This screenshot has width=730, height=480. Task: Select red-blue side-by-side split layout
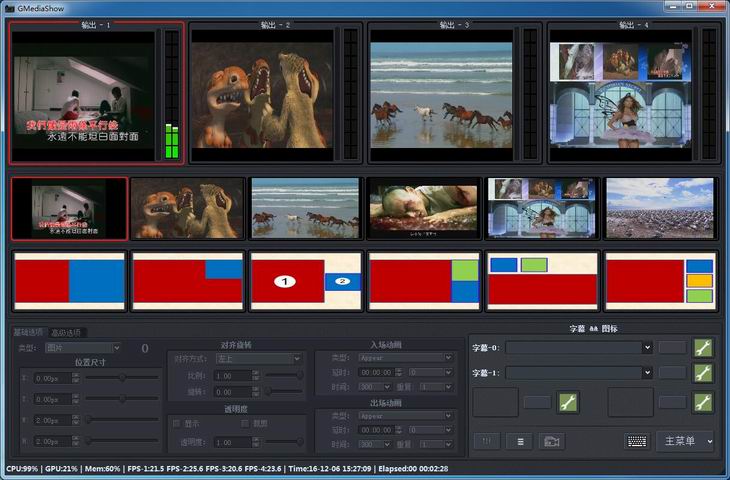pyautogui.click(x=70, y=281)
